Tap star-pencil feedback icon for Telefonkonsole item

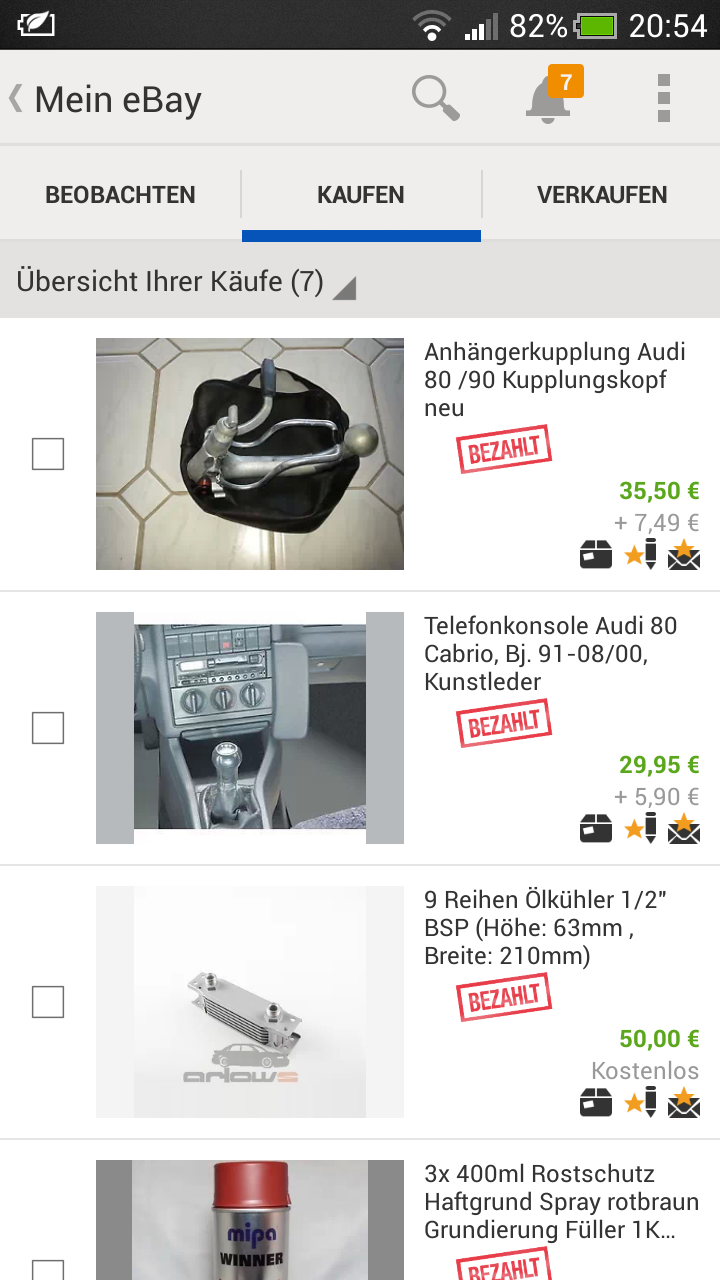point(641,828)
